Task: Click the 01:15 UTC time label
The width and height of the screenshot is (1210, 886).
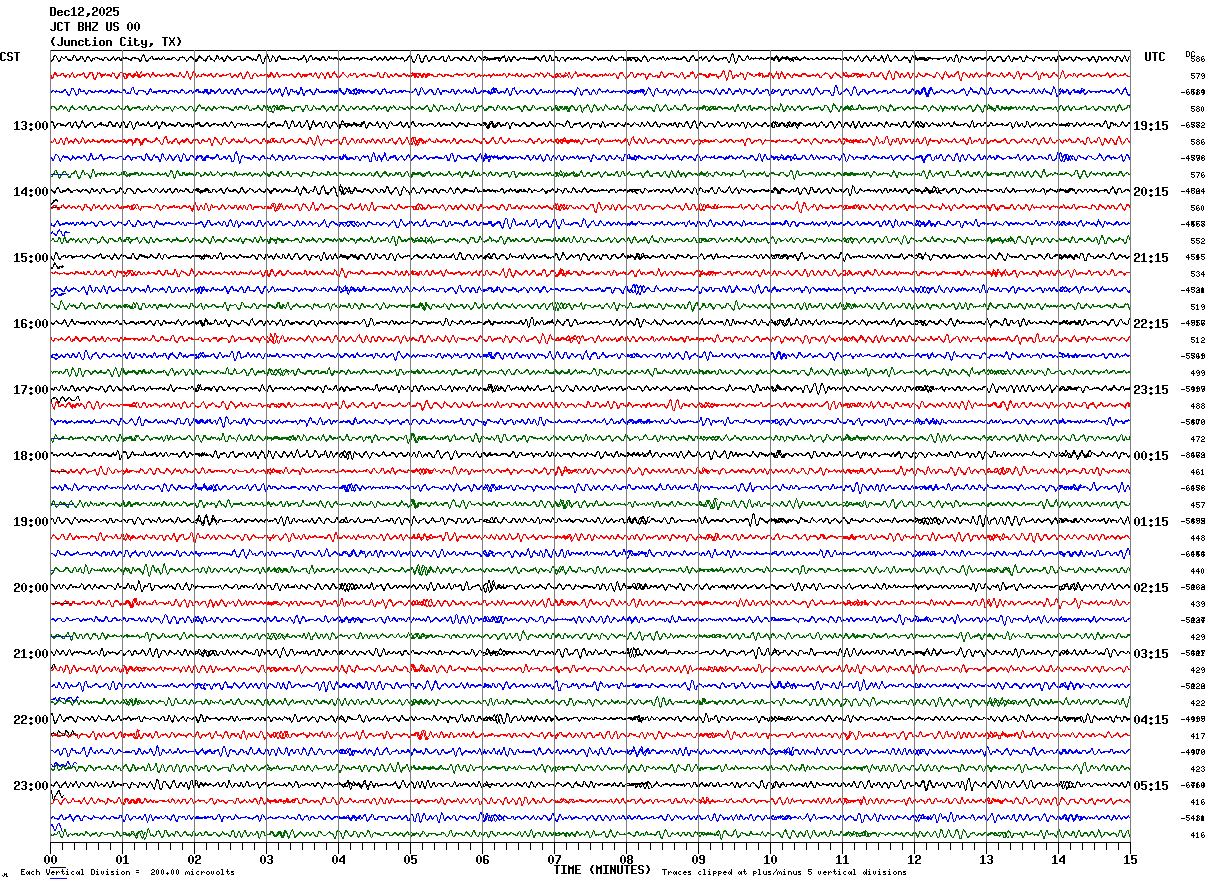Action: click(x=1151, y=522)
